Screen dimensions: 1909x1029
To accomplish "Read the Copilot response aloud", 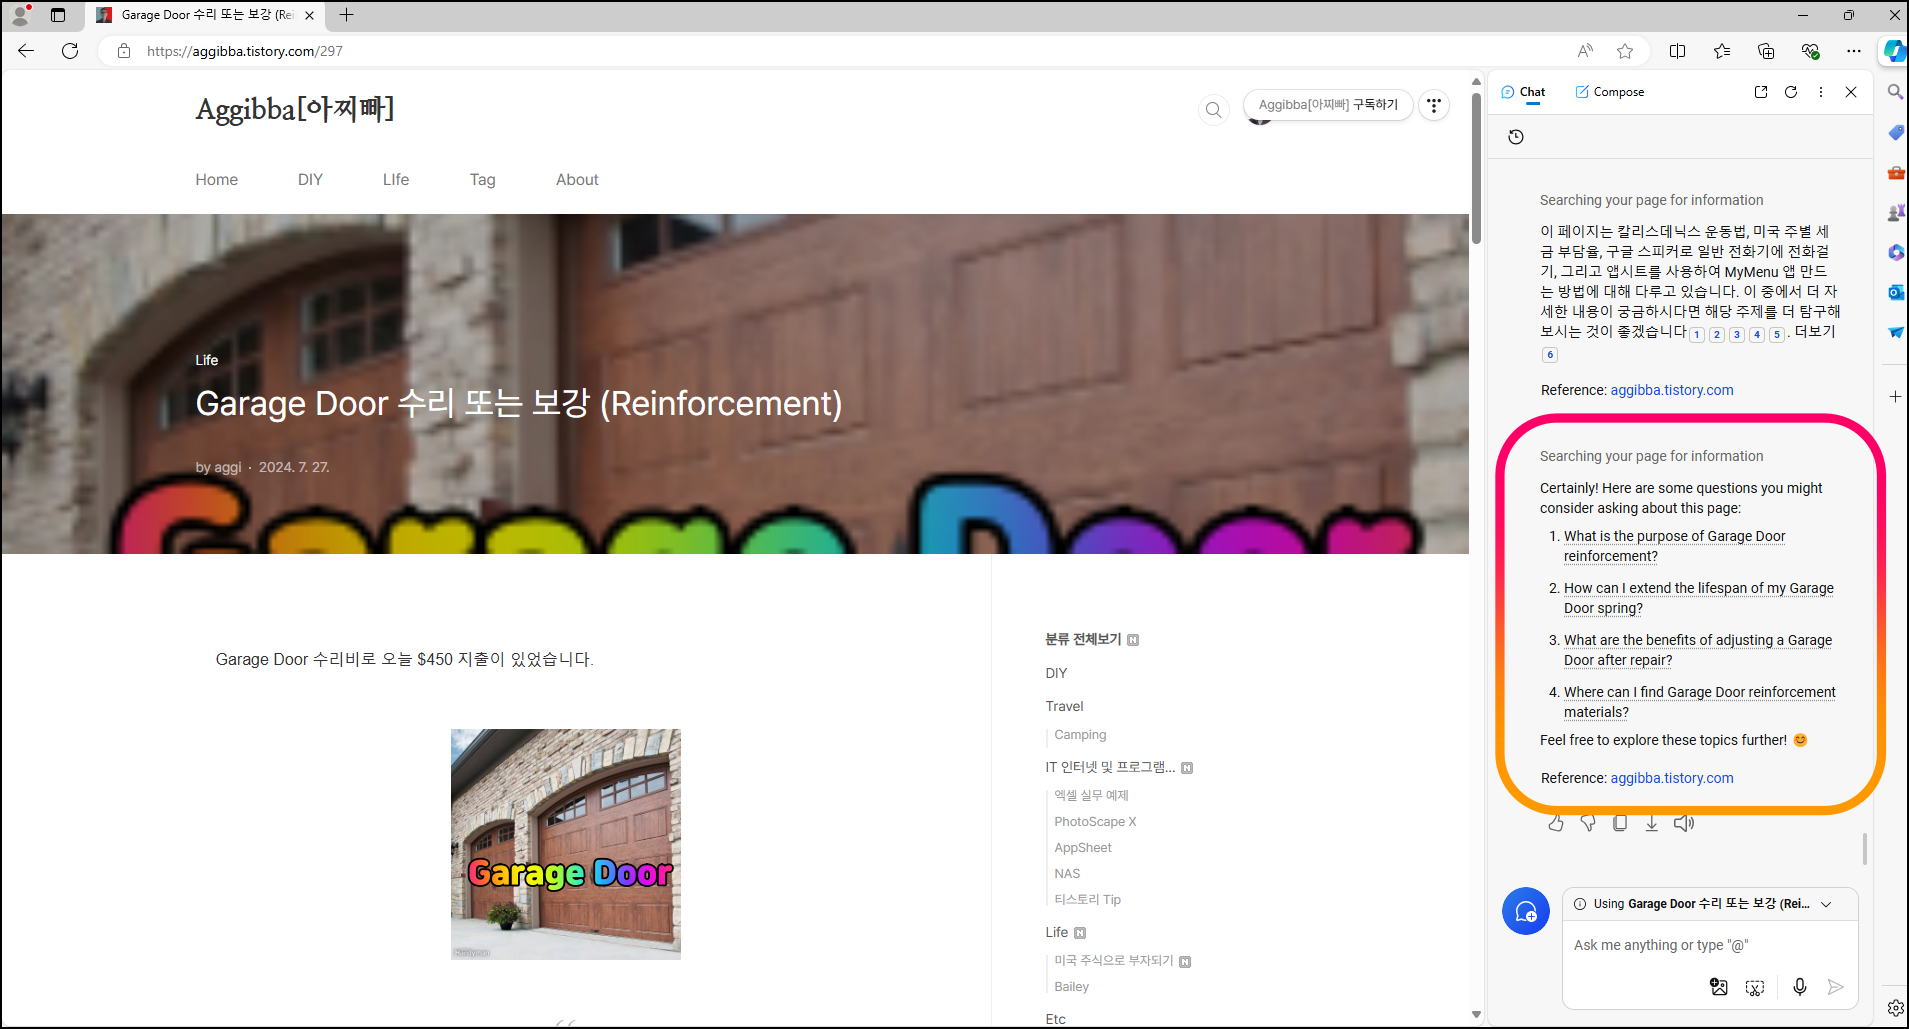I will click(1684, 823).
